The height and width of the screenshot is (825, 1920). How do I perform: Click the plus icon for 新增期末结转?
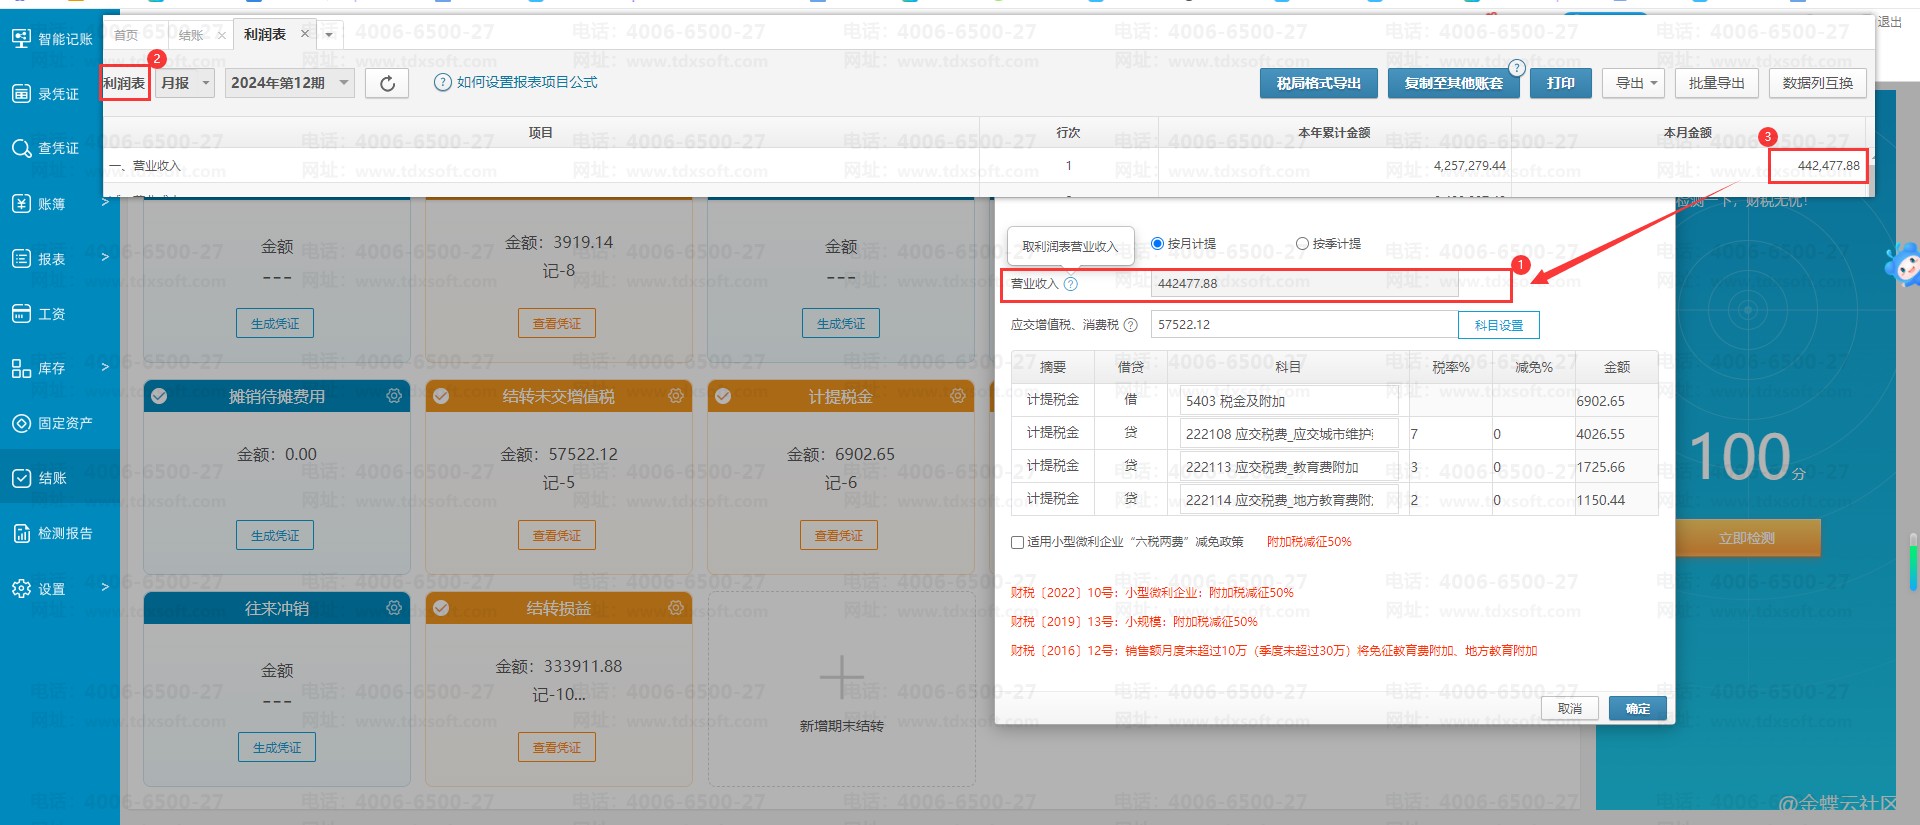click(841, 678)
